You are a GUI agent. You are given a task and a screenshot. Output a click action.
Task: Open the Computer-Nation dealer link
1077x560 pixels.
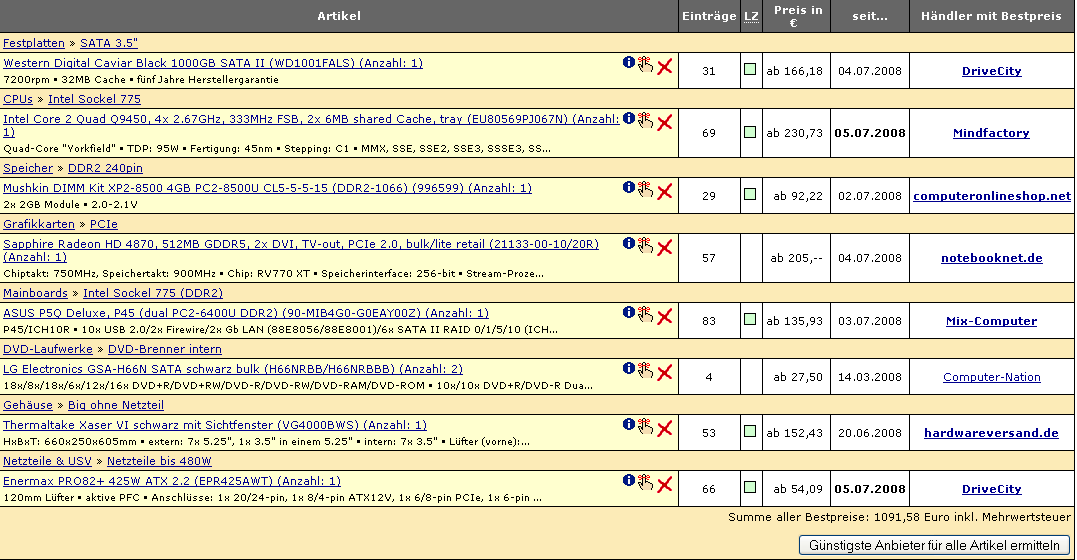coord(991,377)
